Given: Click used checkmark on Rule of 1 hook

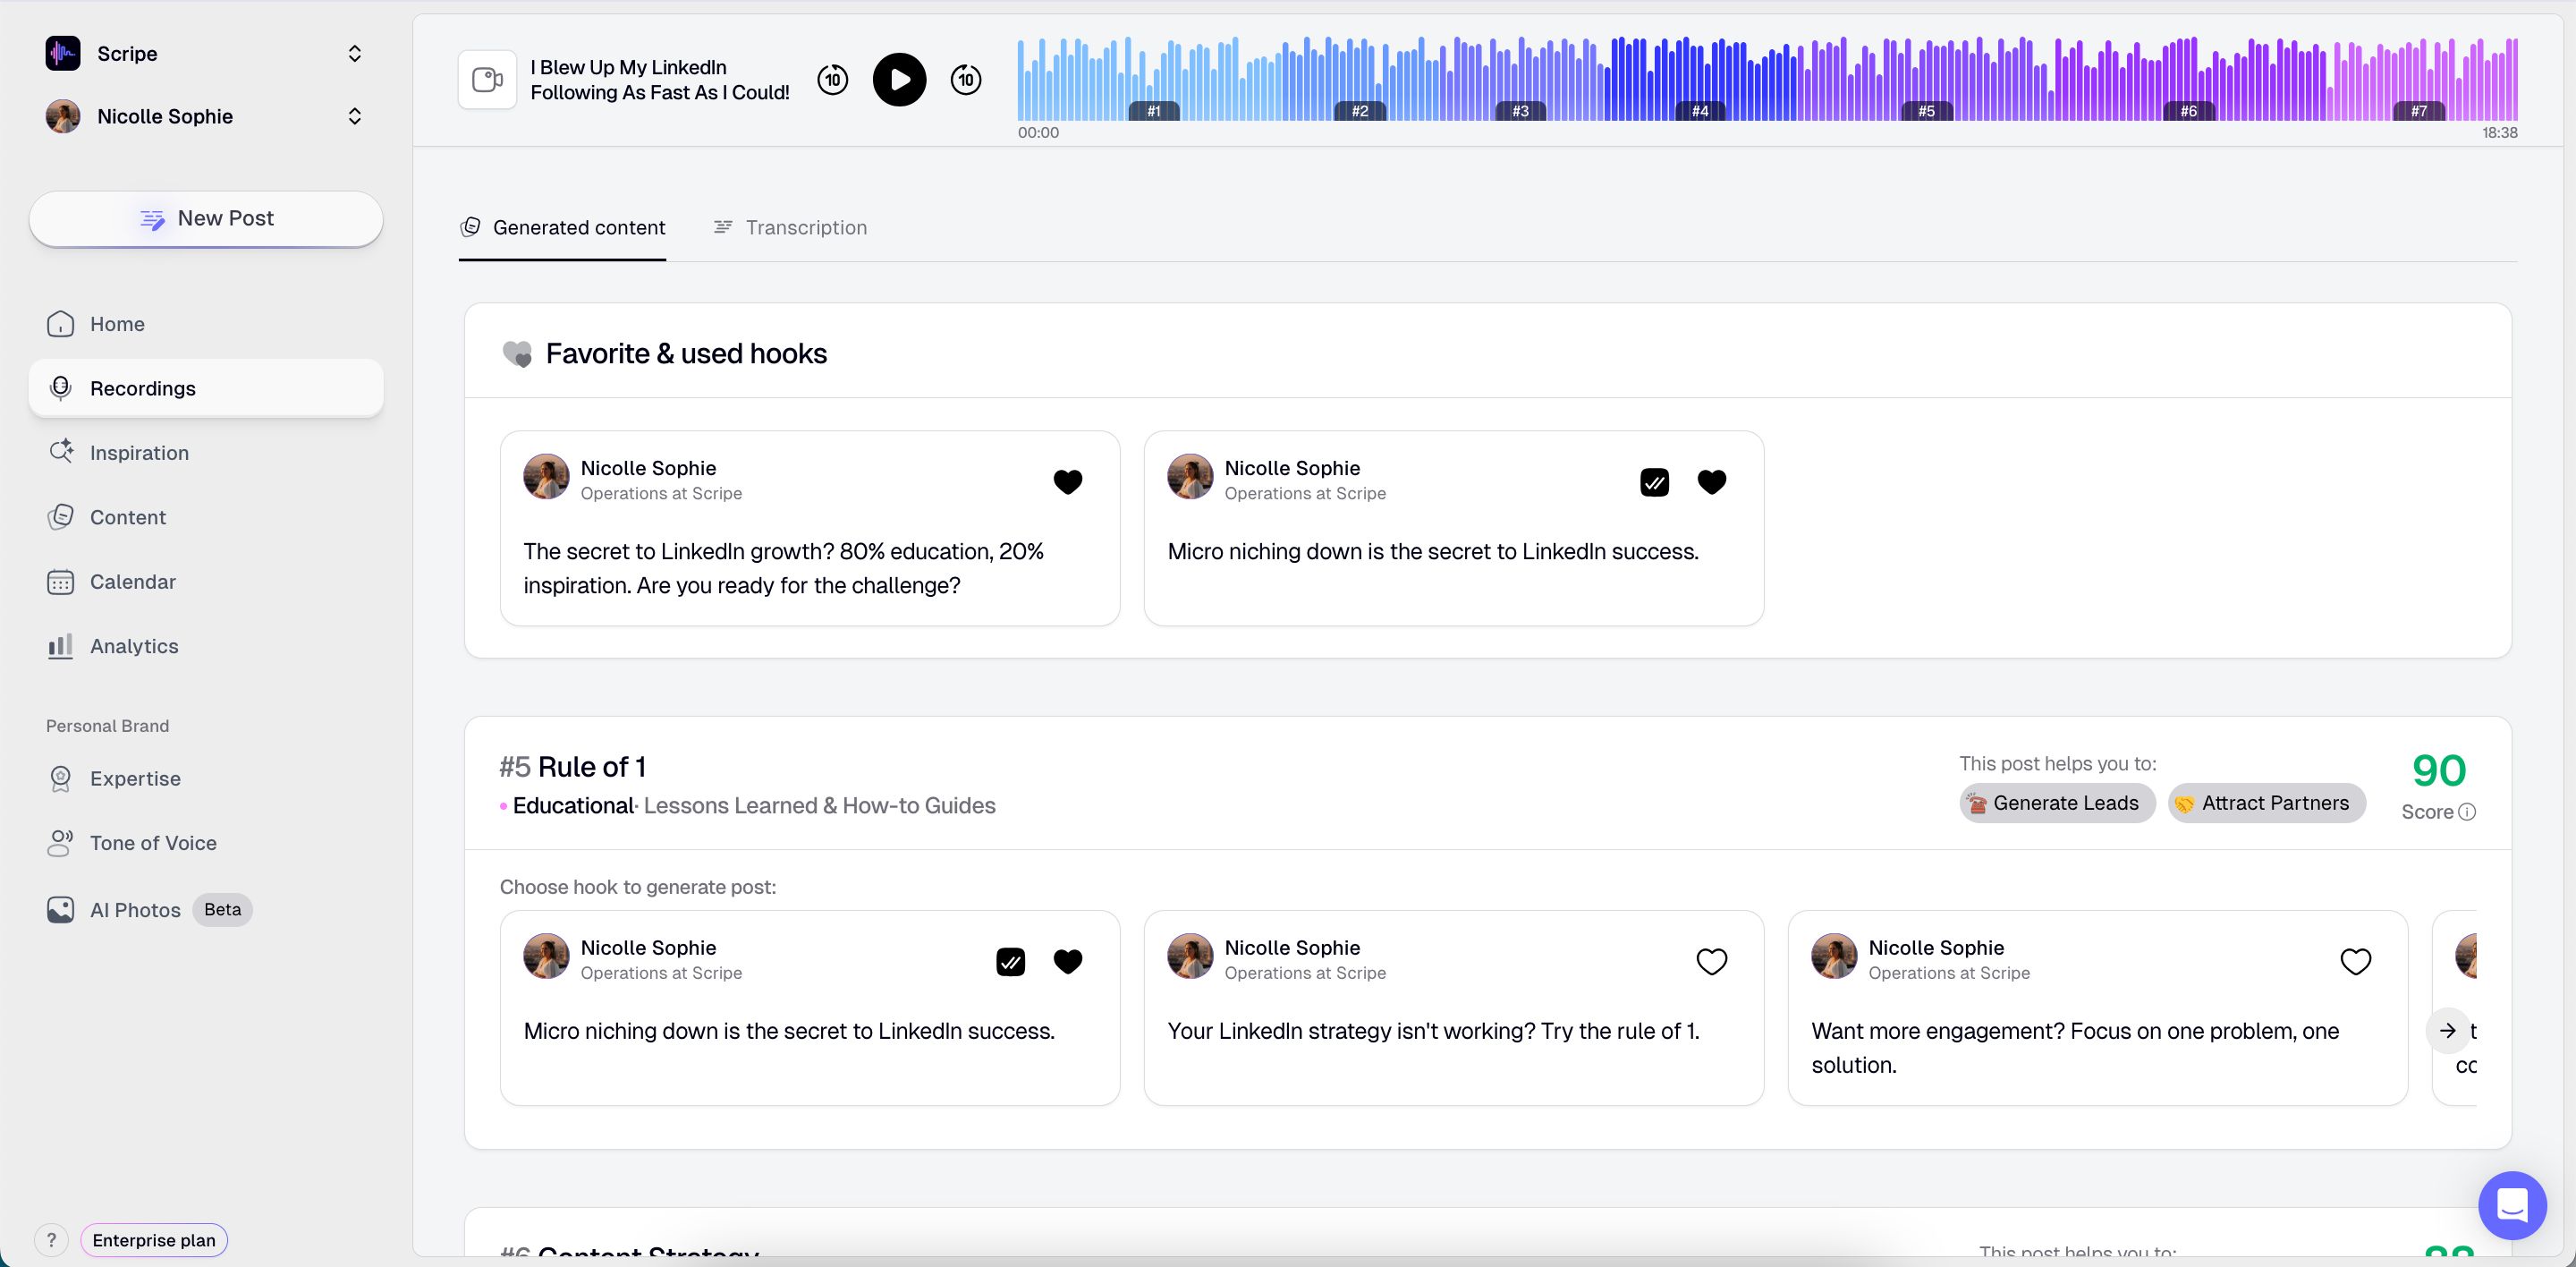Looking at the screenshot, I should (x=1010, y=961).
